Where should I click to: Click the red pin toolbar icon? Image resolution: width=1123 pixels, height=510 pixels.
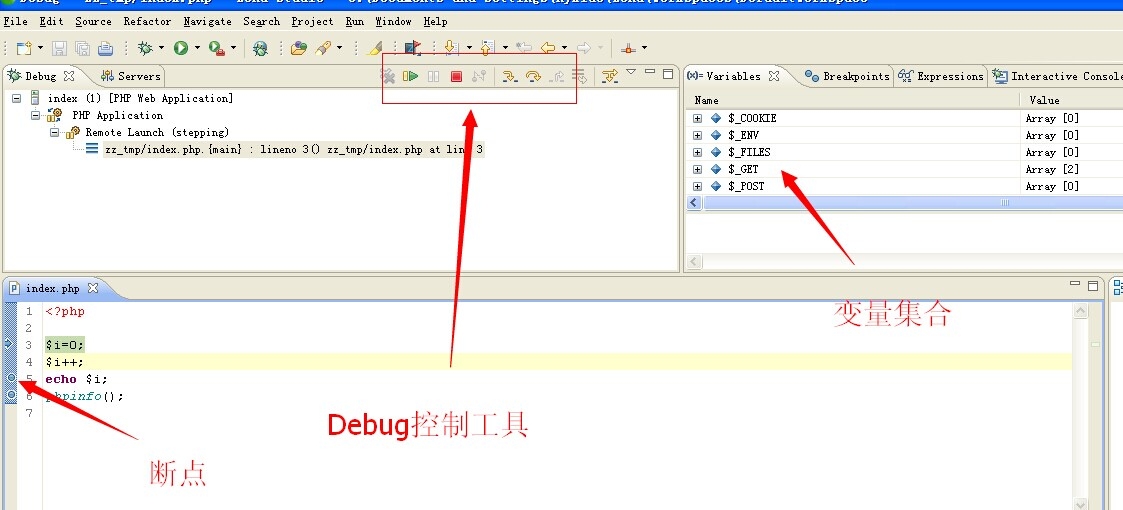pos(628,48)
